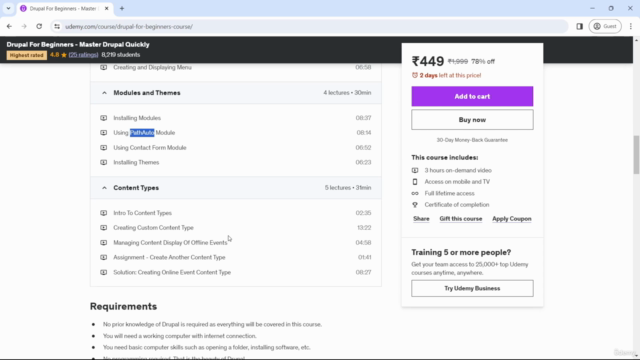Click the highlighted PathAuto text
The width and height of the screenshot is (640, 360).
pyautogui.click(x=142, y=133)
